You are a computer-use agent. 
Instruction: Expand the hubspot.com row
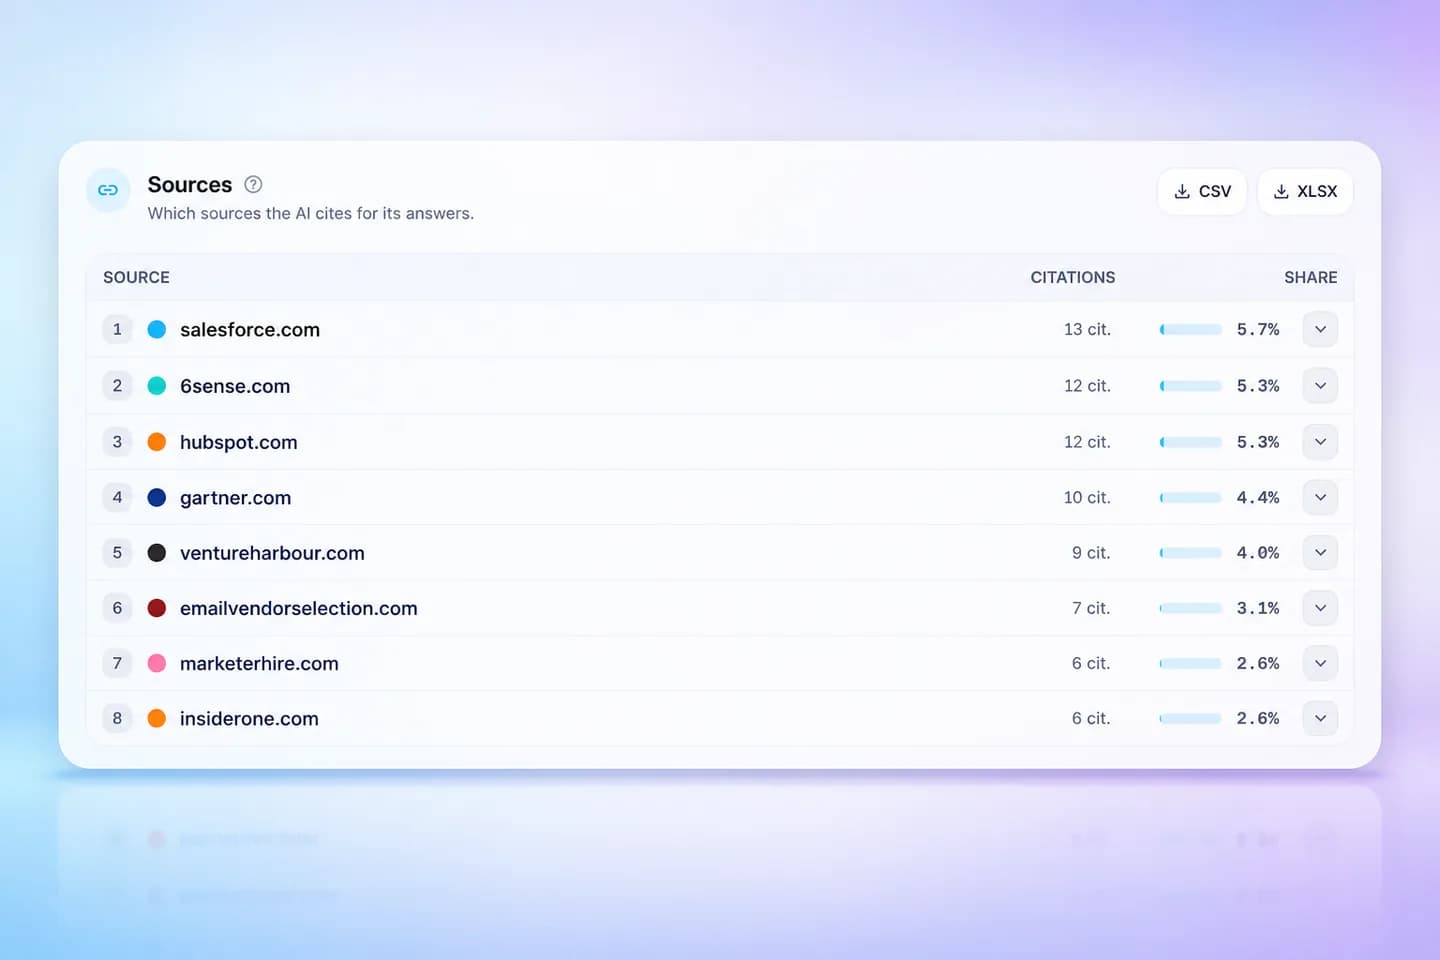click(1320, 442)
